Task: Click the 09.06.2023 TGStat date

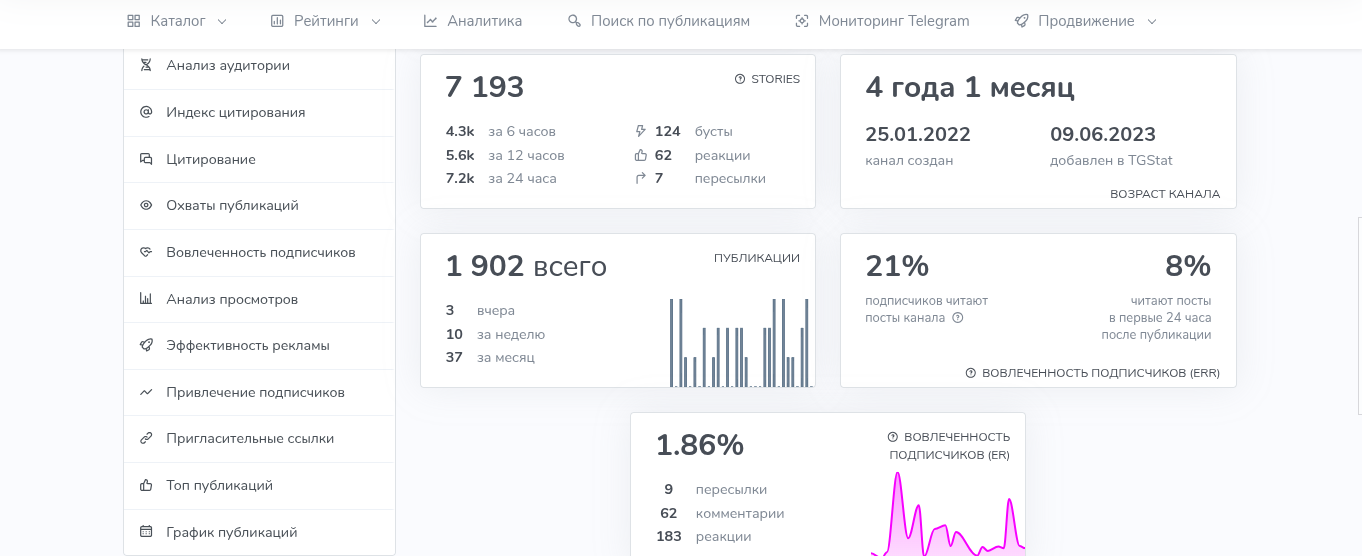Action: [x=1103, y=134]
